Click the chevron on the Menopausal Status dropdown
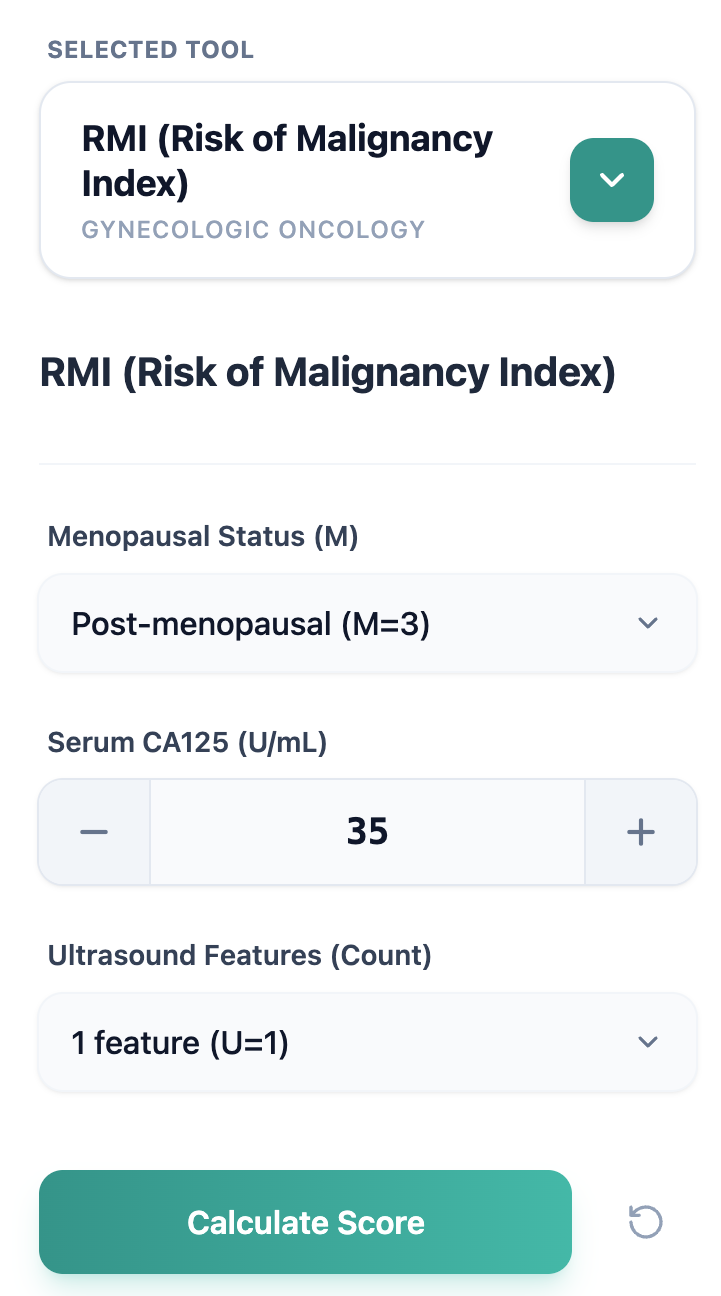 tap(647, 622)
